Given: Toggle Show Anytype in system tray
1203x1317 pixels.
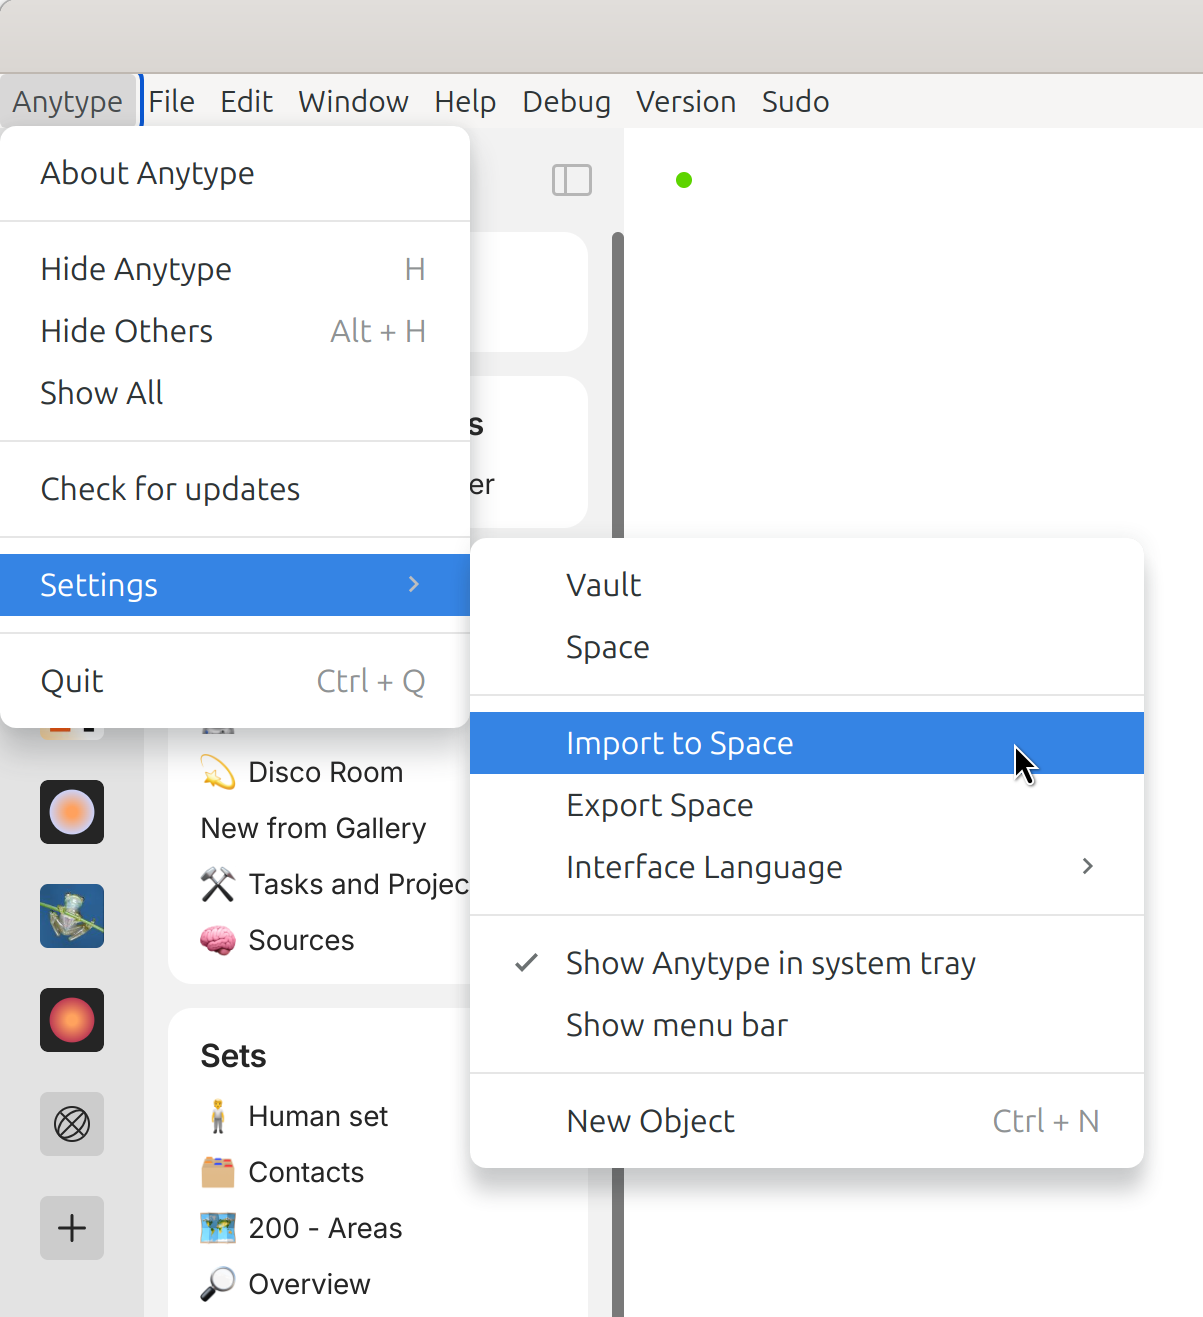Looking at the screenshot, I should 770,963.
